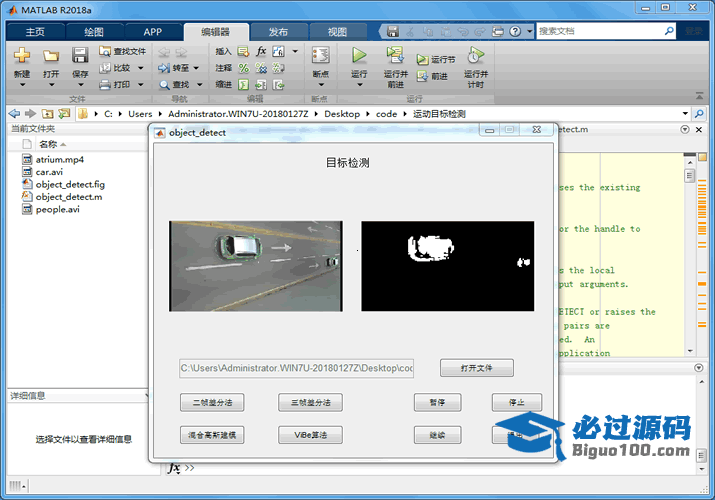Screen dimensions: 715x500
Task: Click the Breakpoints (断点) icon
Action: pos(321,56)
